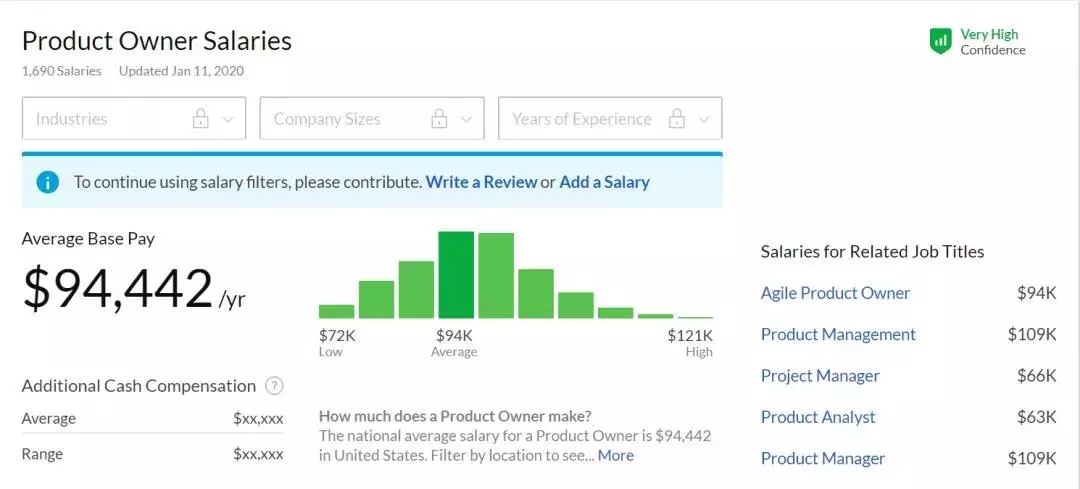Click lock icon in Years of Experience filter
1080x489 pixels.
pyautogui.click(x=677, y=119)
